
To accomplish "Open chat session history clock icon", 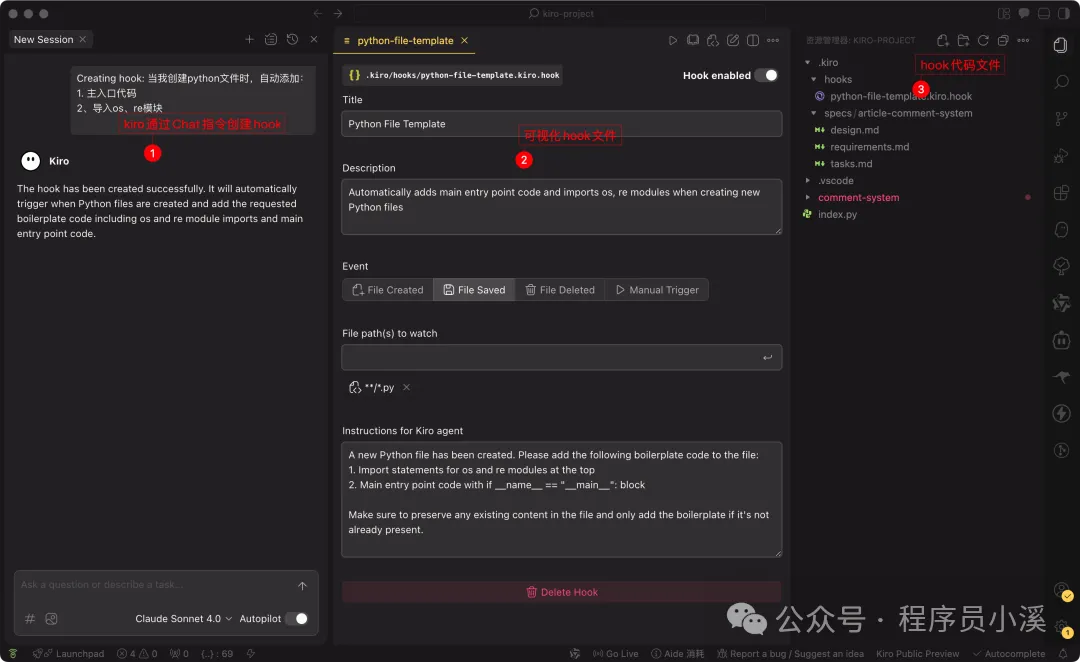I will (x=292, y=39).
